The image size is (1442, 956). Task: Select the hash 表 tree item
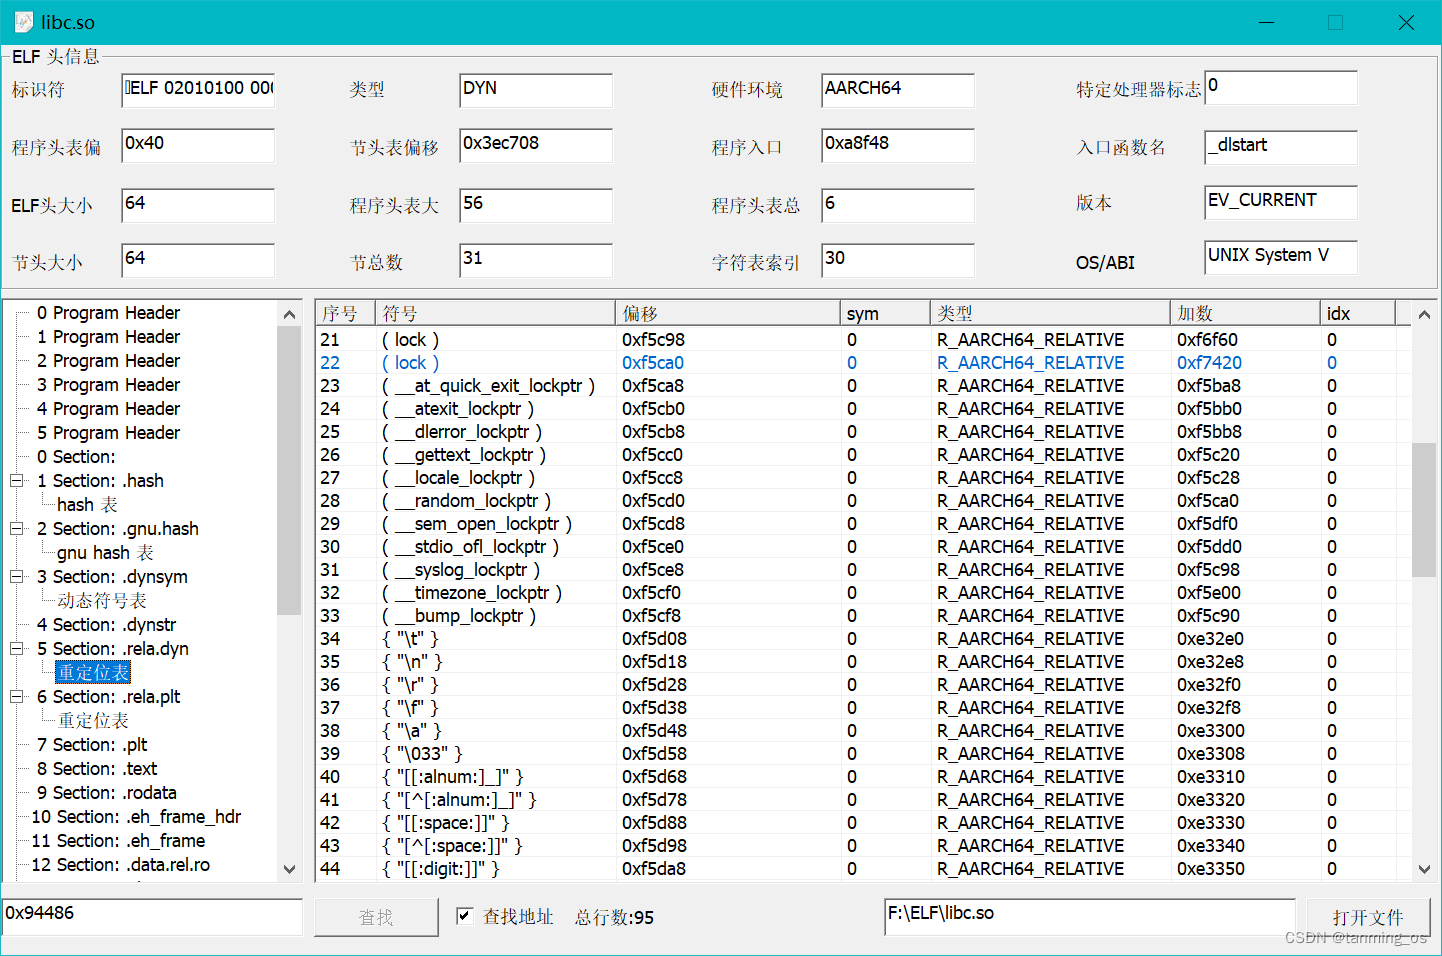coord(87,505)
